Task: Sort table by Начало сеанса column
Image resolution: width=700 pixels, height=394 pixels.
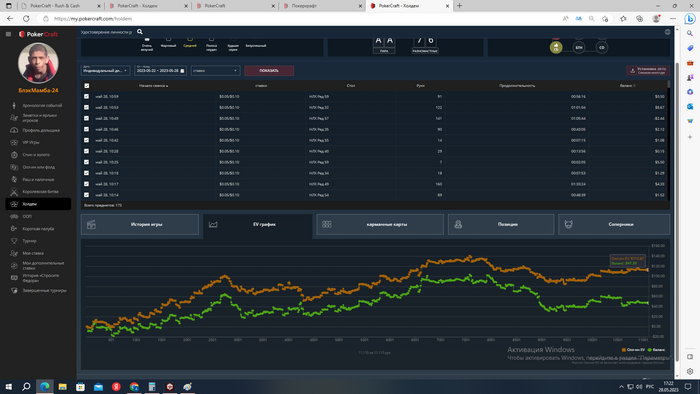Action: click(154, 86)
